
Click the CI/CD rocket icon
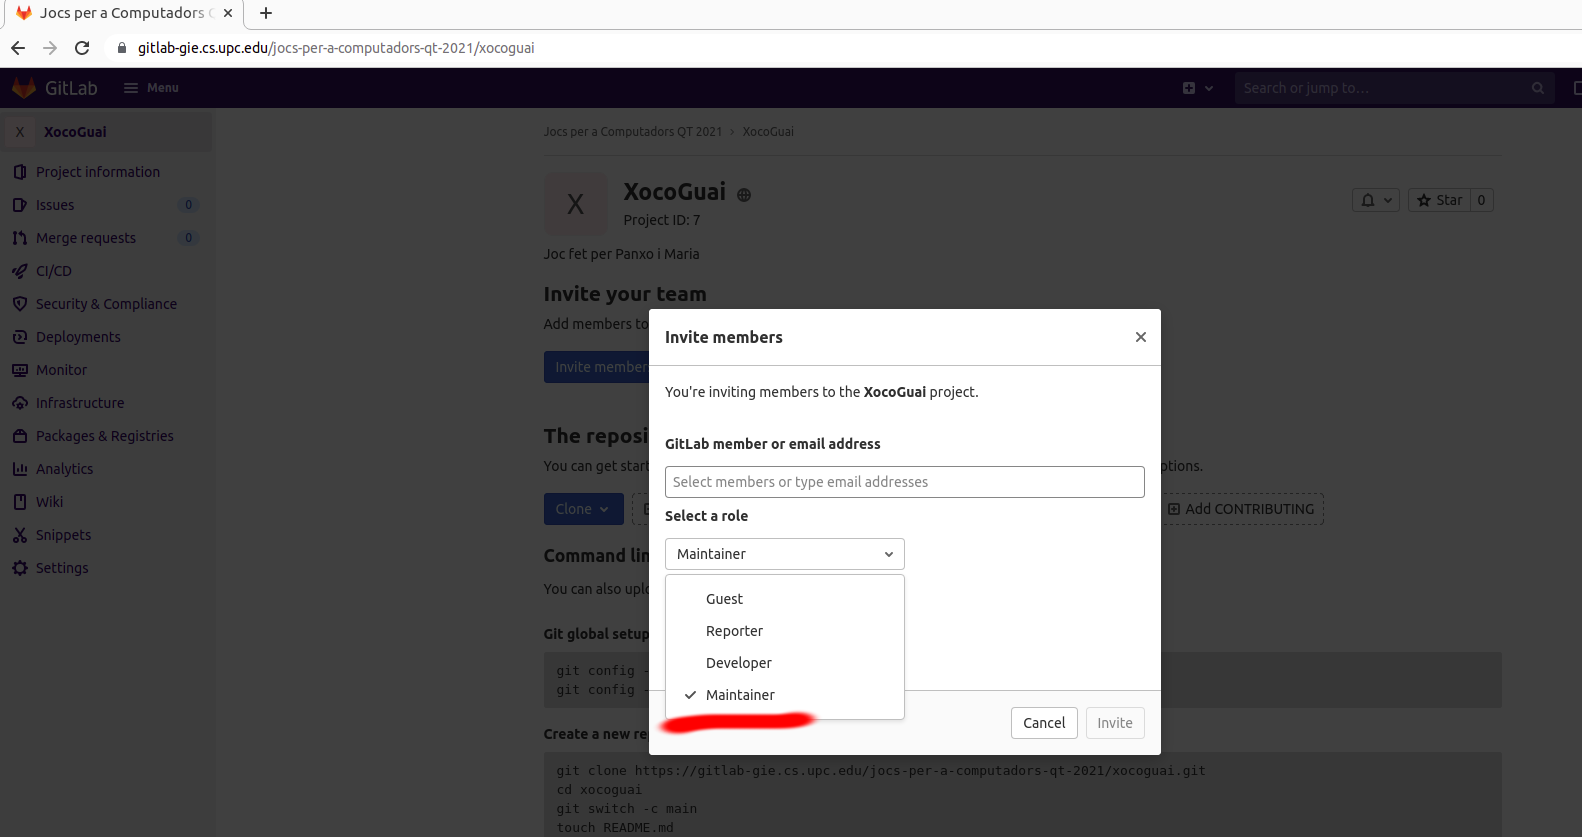pyautogui.click(x=19, y=271)
